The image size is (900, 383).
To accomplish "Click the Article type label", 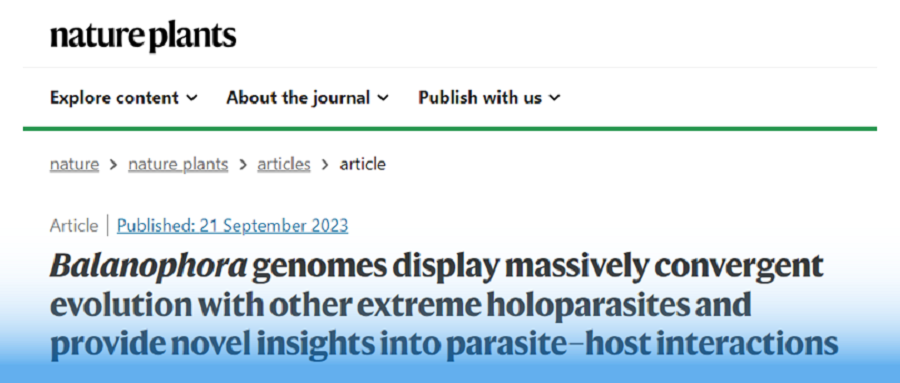I will click(73, 226).
